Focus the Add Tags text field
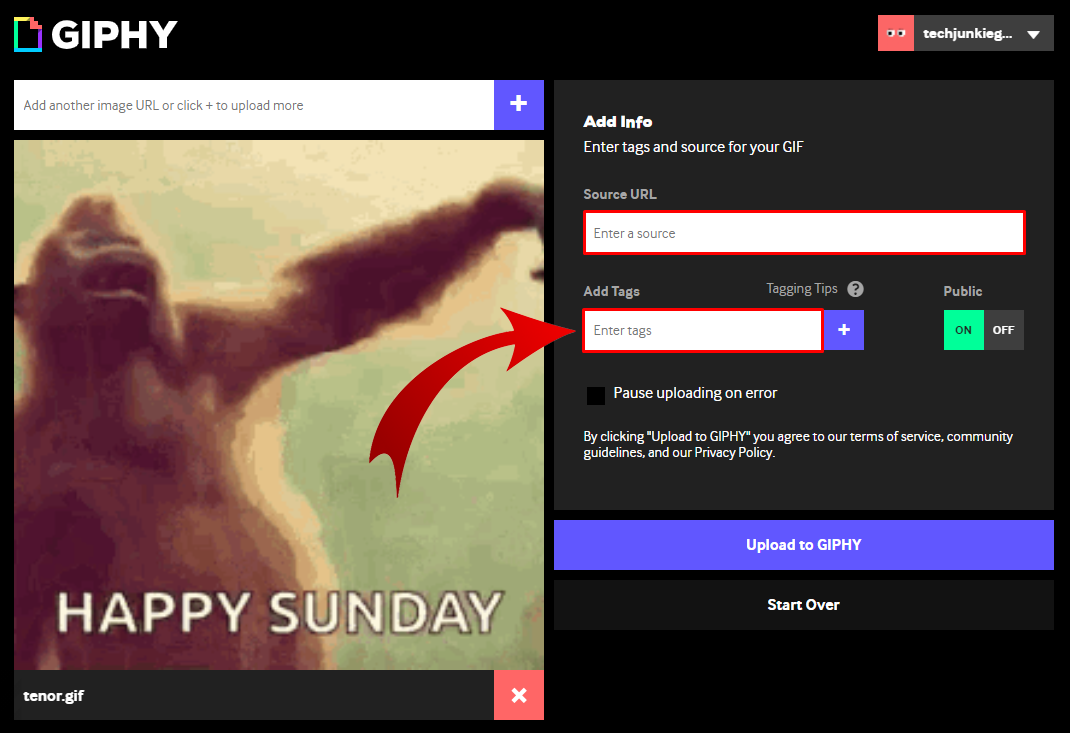Viewport: 1070px width, 733px height. tap(703, 330)
